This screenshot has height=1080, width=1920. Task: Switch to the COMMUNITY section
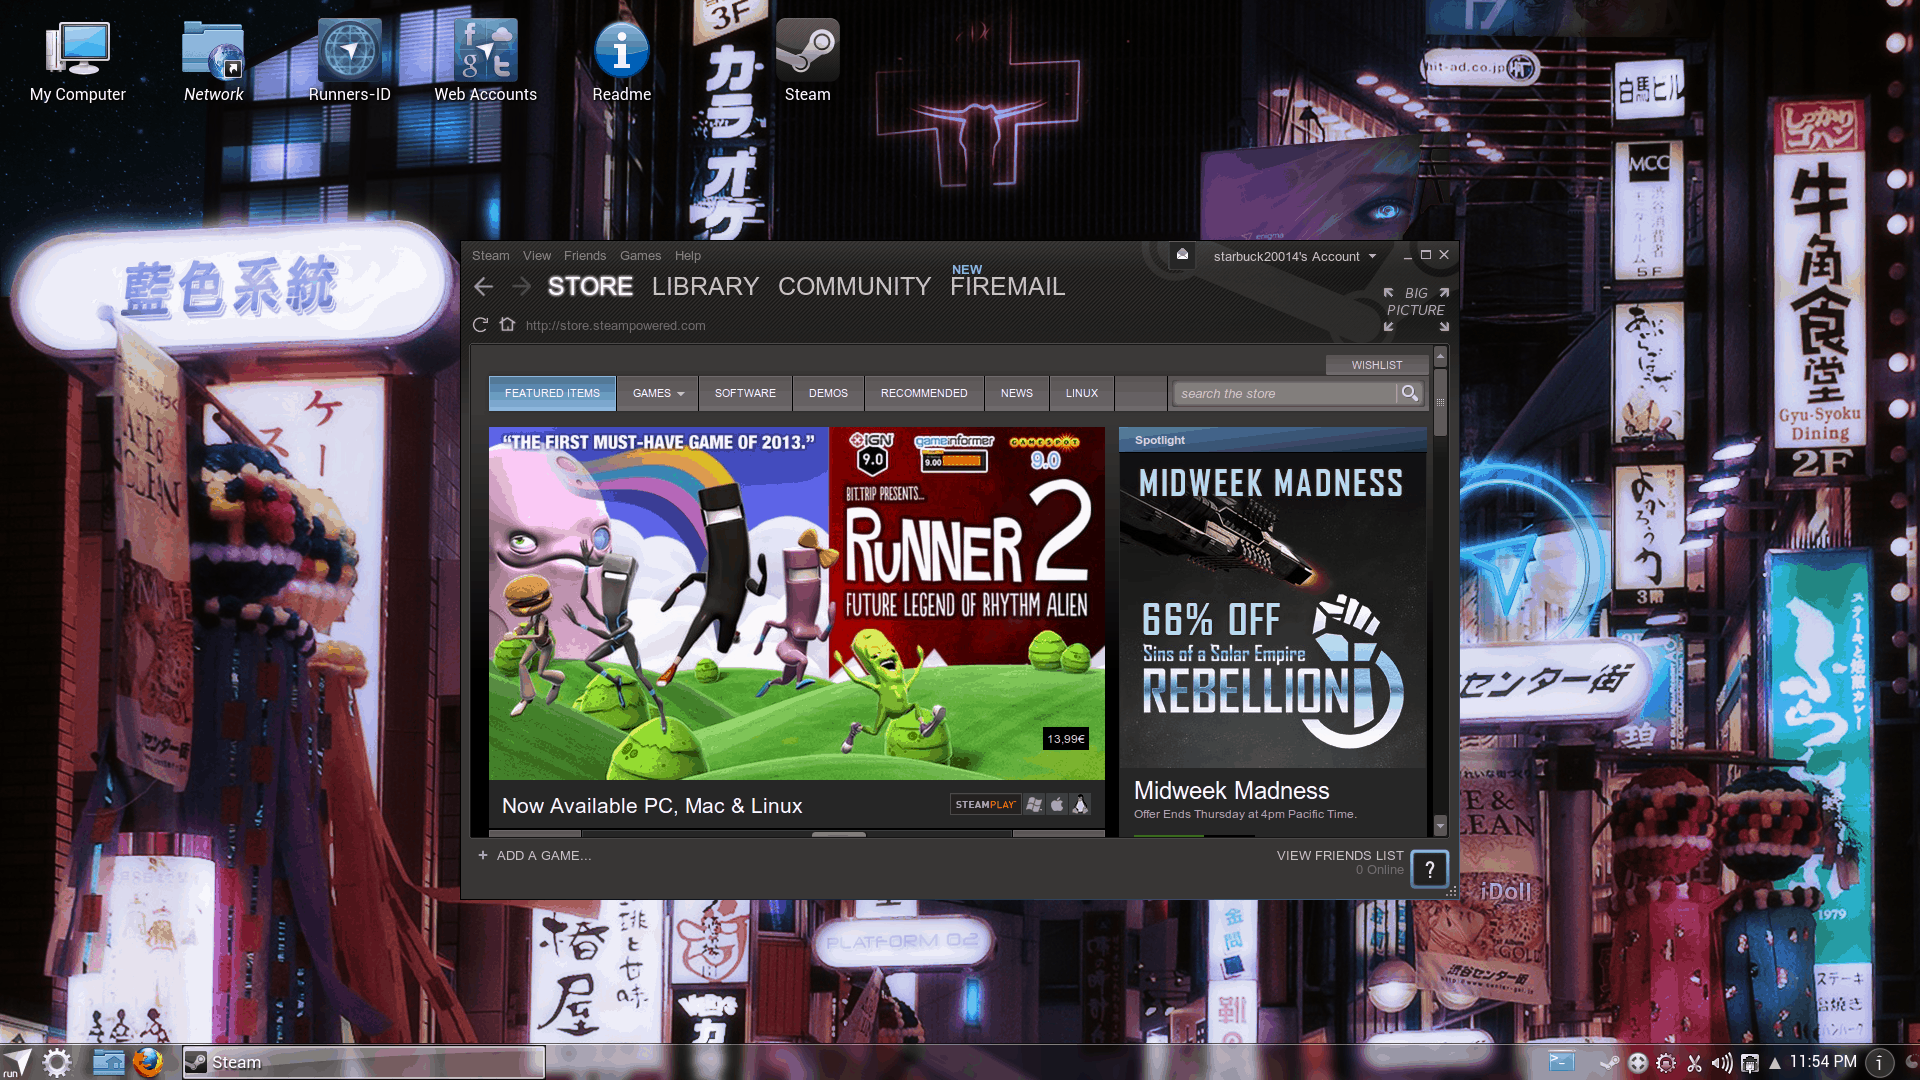(854, 287)
